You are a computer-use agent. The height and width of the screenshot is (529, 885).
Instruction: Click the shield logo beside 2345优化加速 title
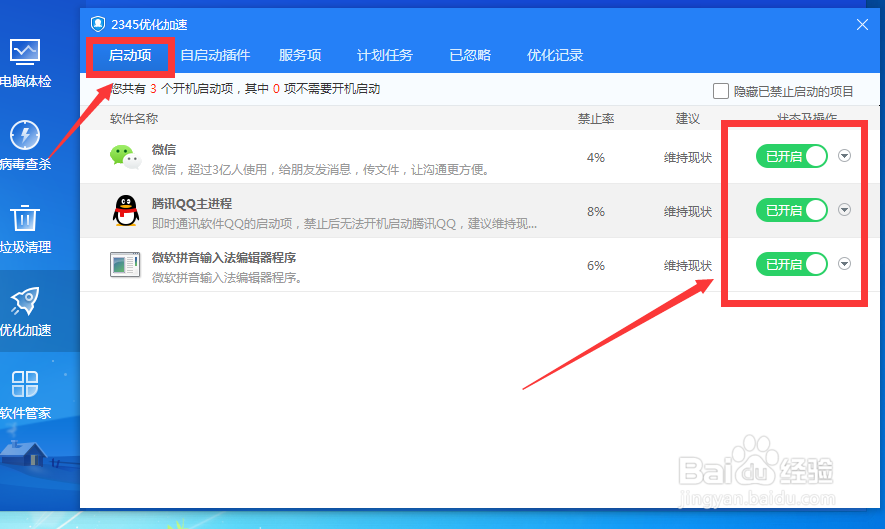(98, 24)
